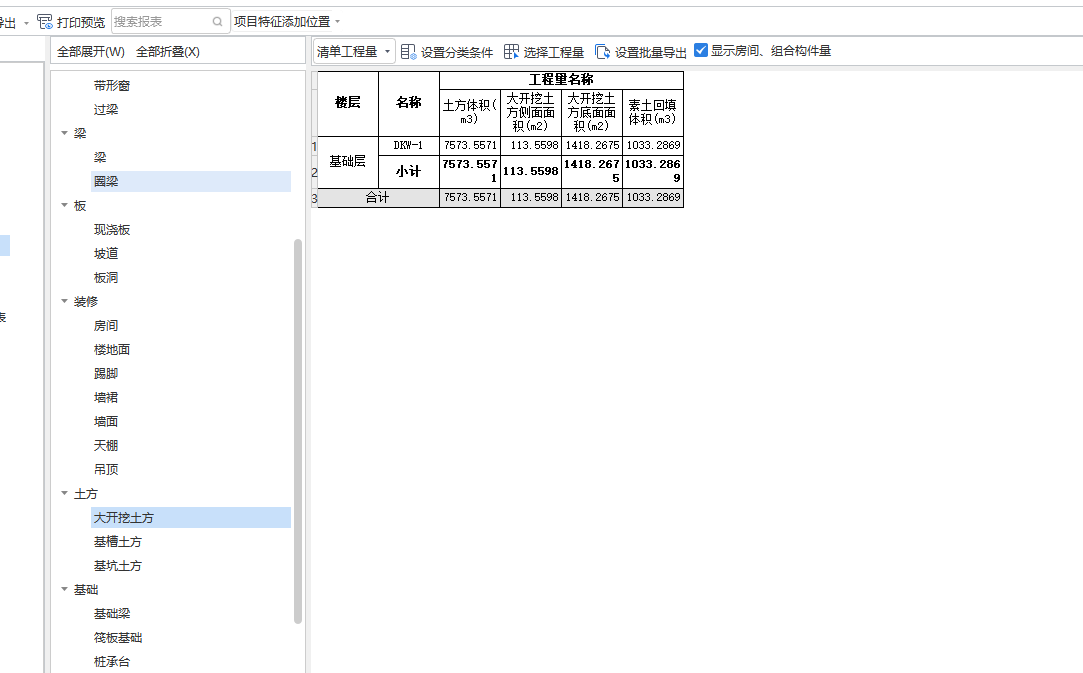
Task: Click the 设置分类条件 icon
Action: pyautogui.click(x=408, y=52)
